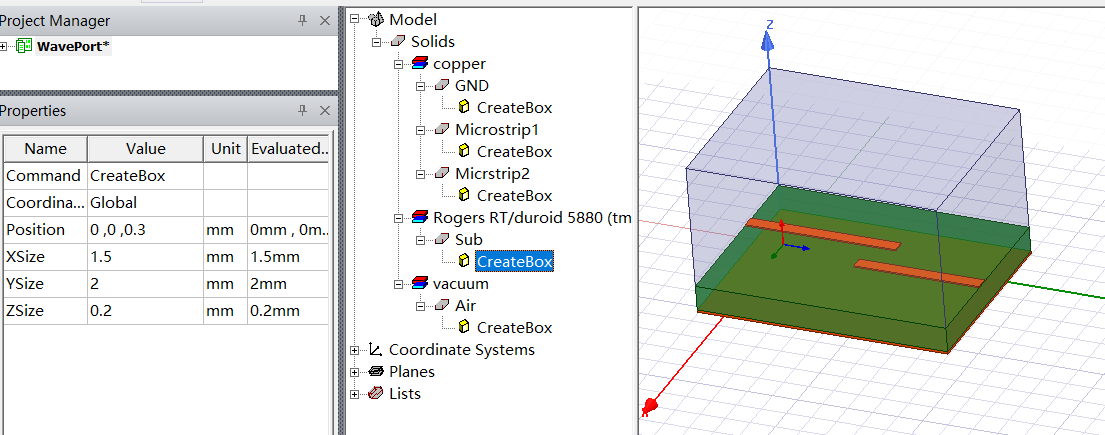Pin the Project Manager panel
The height and width of the screenshot is (435, 1105).
[x=302, y=20]
